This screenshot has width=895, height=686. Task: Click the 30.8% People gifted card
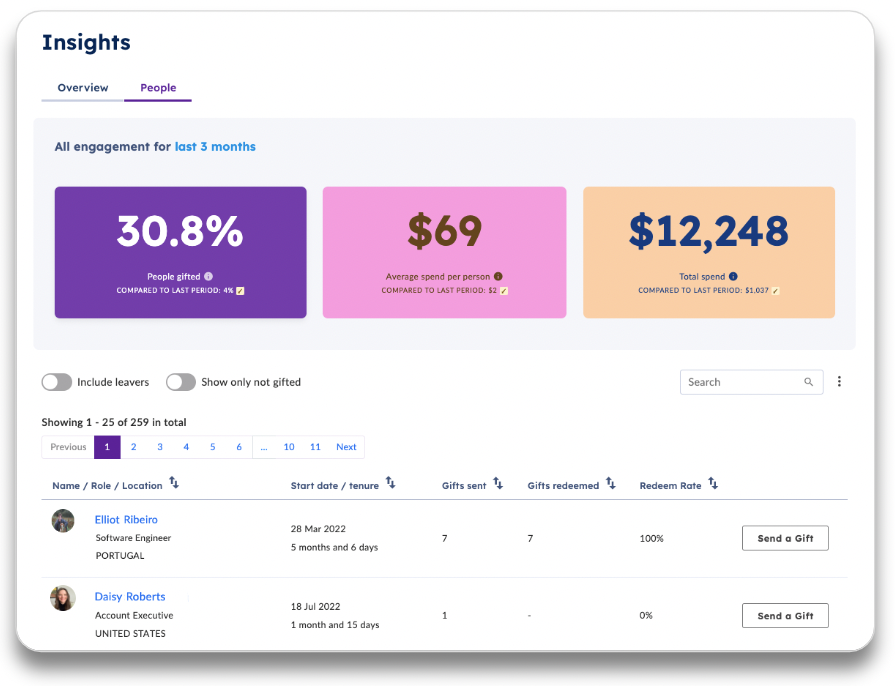pos(180,252)
